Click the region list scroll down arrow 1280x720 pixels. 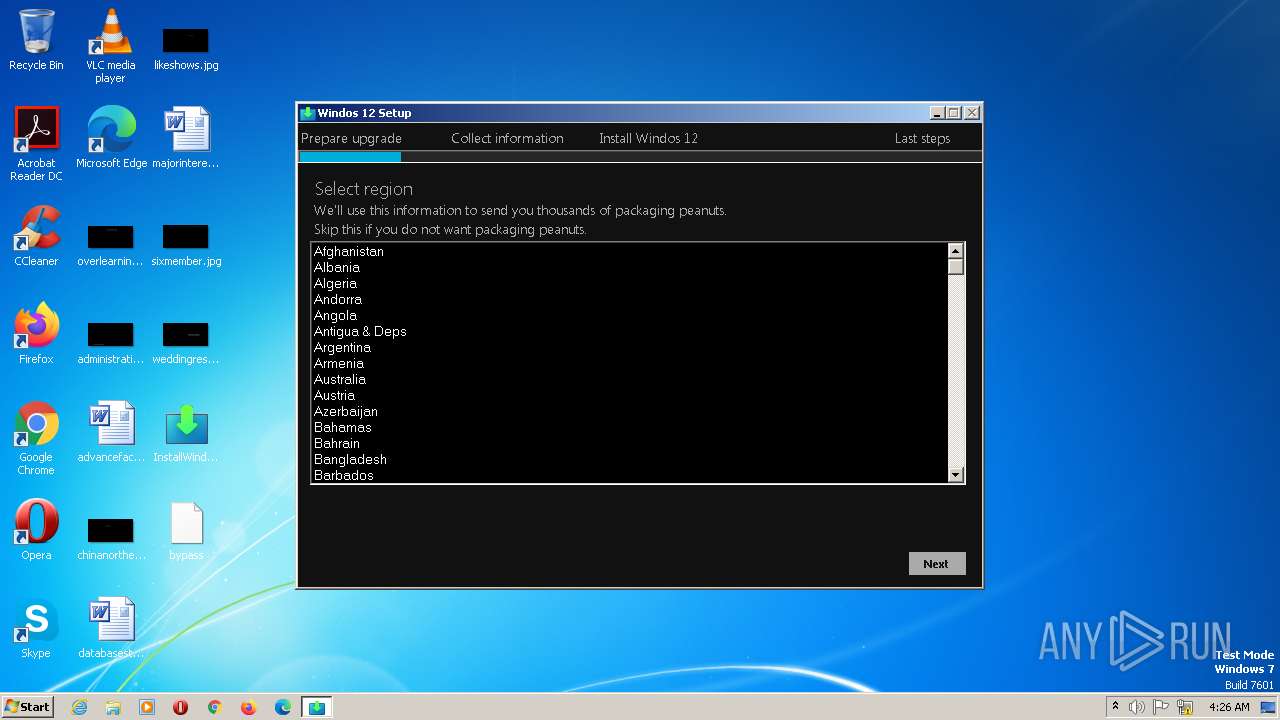955,475
